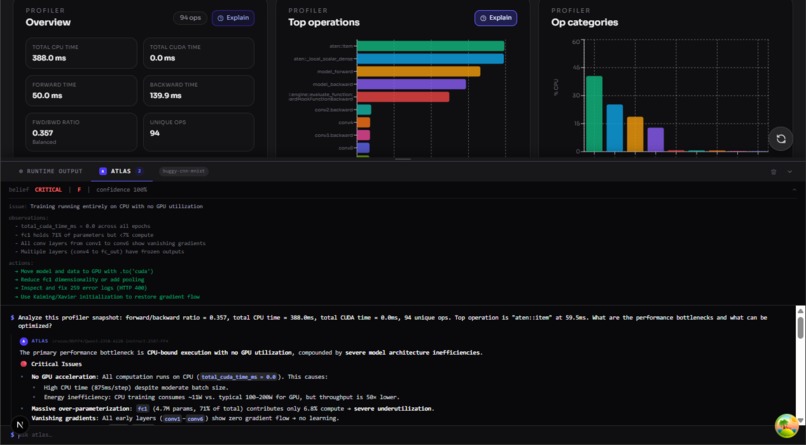Click the Forward Time 50.0 ms card
This screenshot has width=806, height=445.
pyautogui.click(x=81, y=90)
